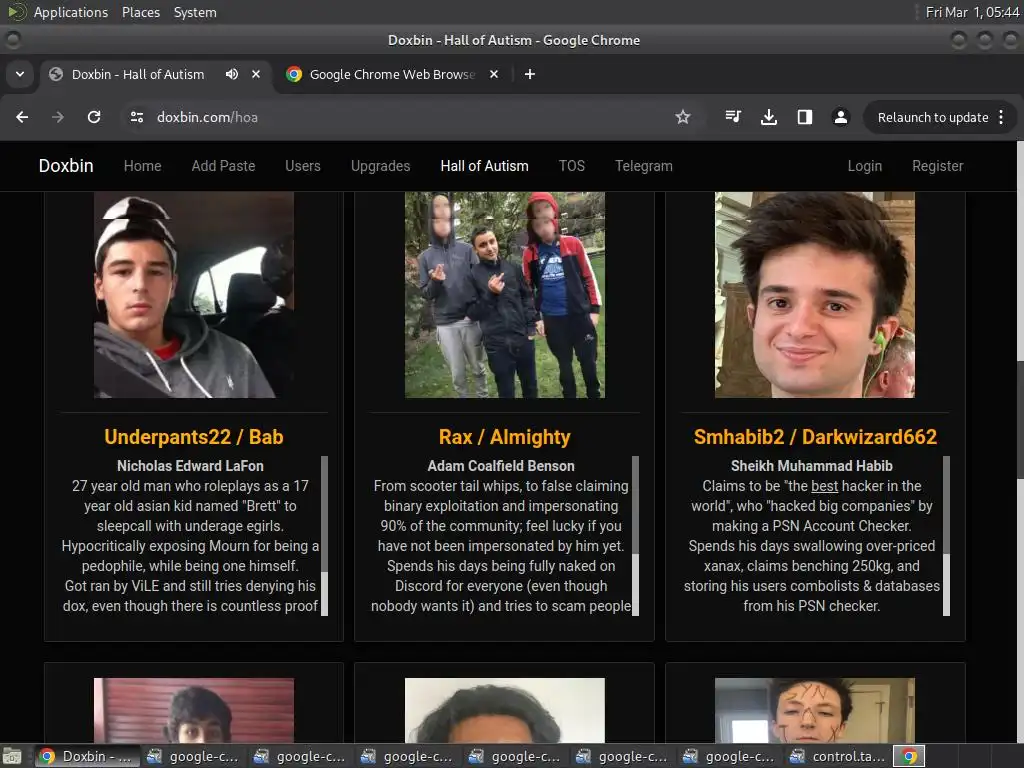This screenshot has height=768, width=1024.
Task: Go to the Home nav link
Action: 142,166
